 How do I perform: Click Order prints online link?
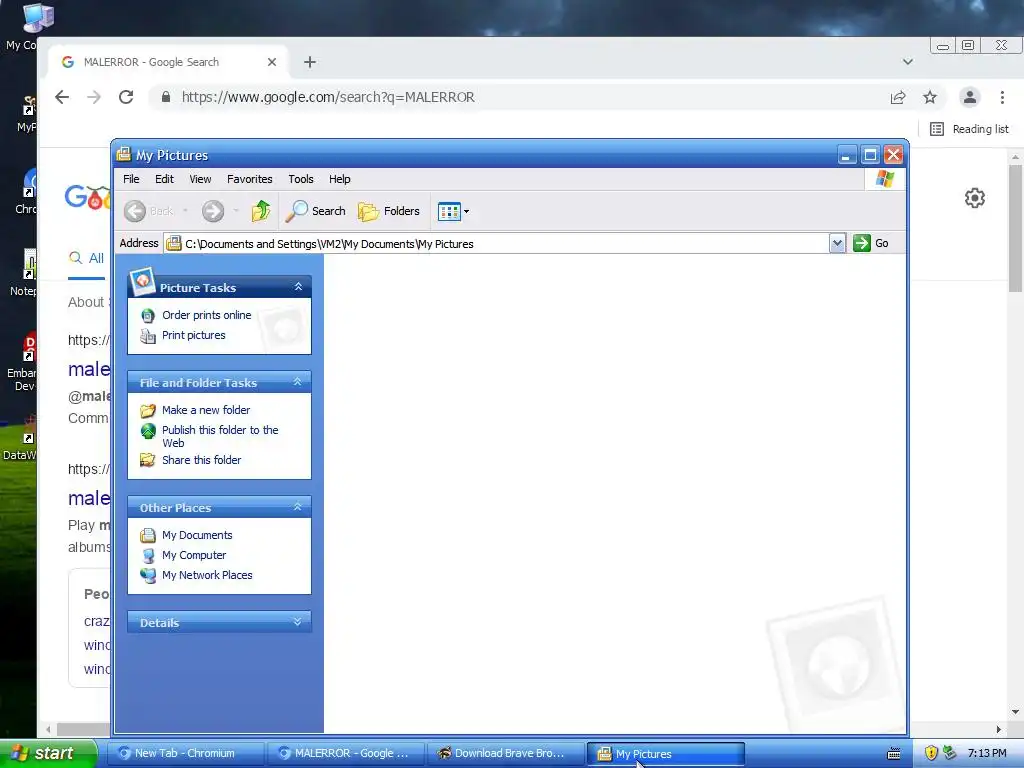[206, 315]
